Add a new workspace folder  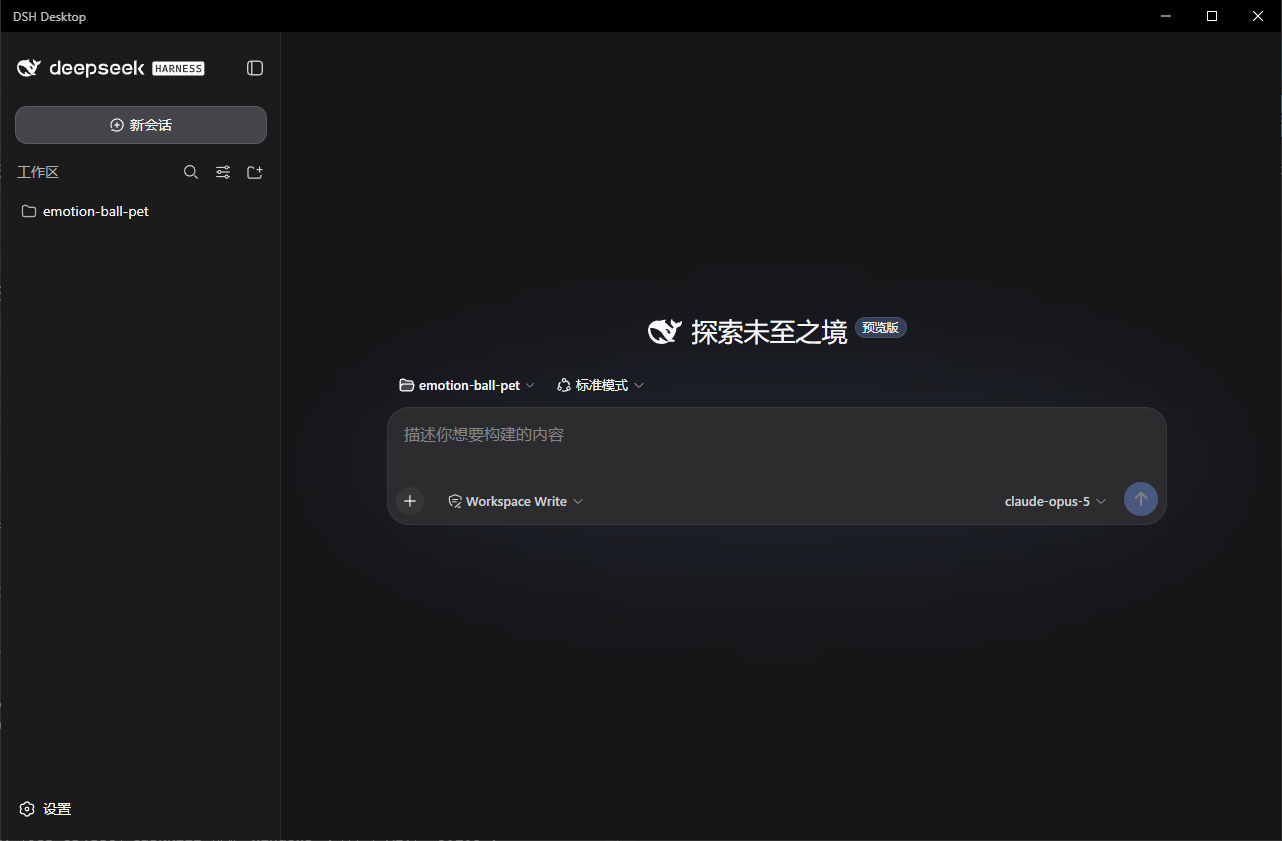[255, 172]
